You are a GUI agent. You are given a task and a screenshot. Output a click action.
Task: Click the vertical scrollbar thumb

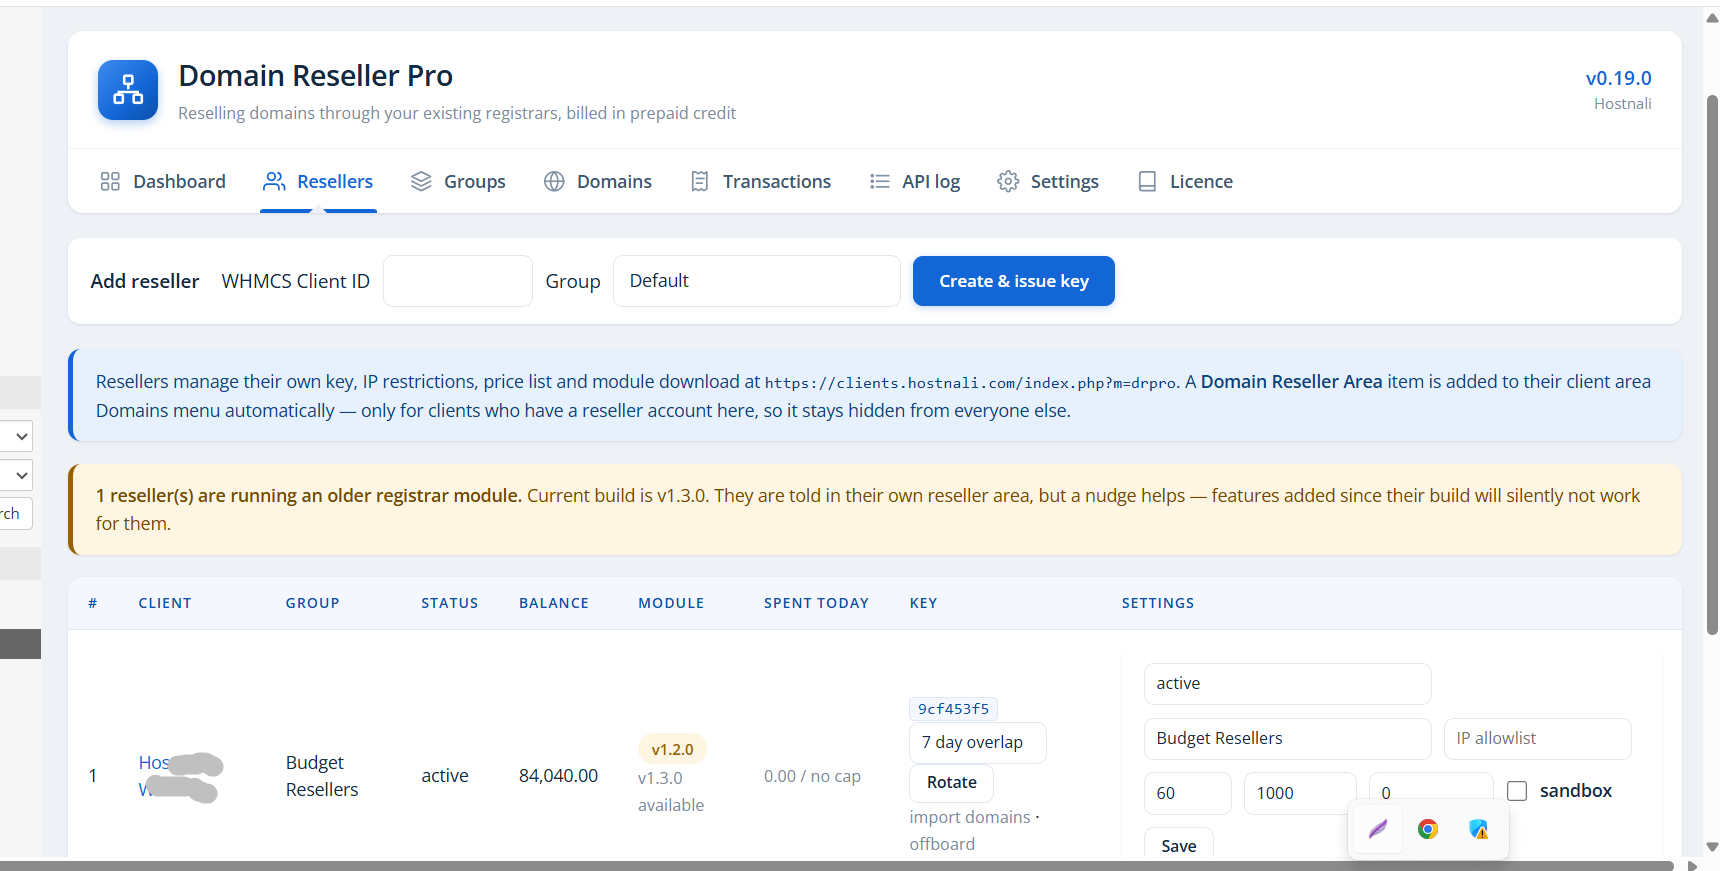click(1712, 365)
